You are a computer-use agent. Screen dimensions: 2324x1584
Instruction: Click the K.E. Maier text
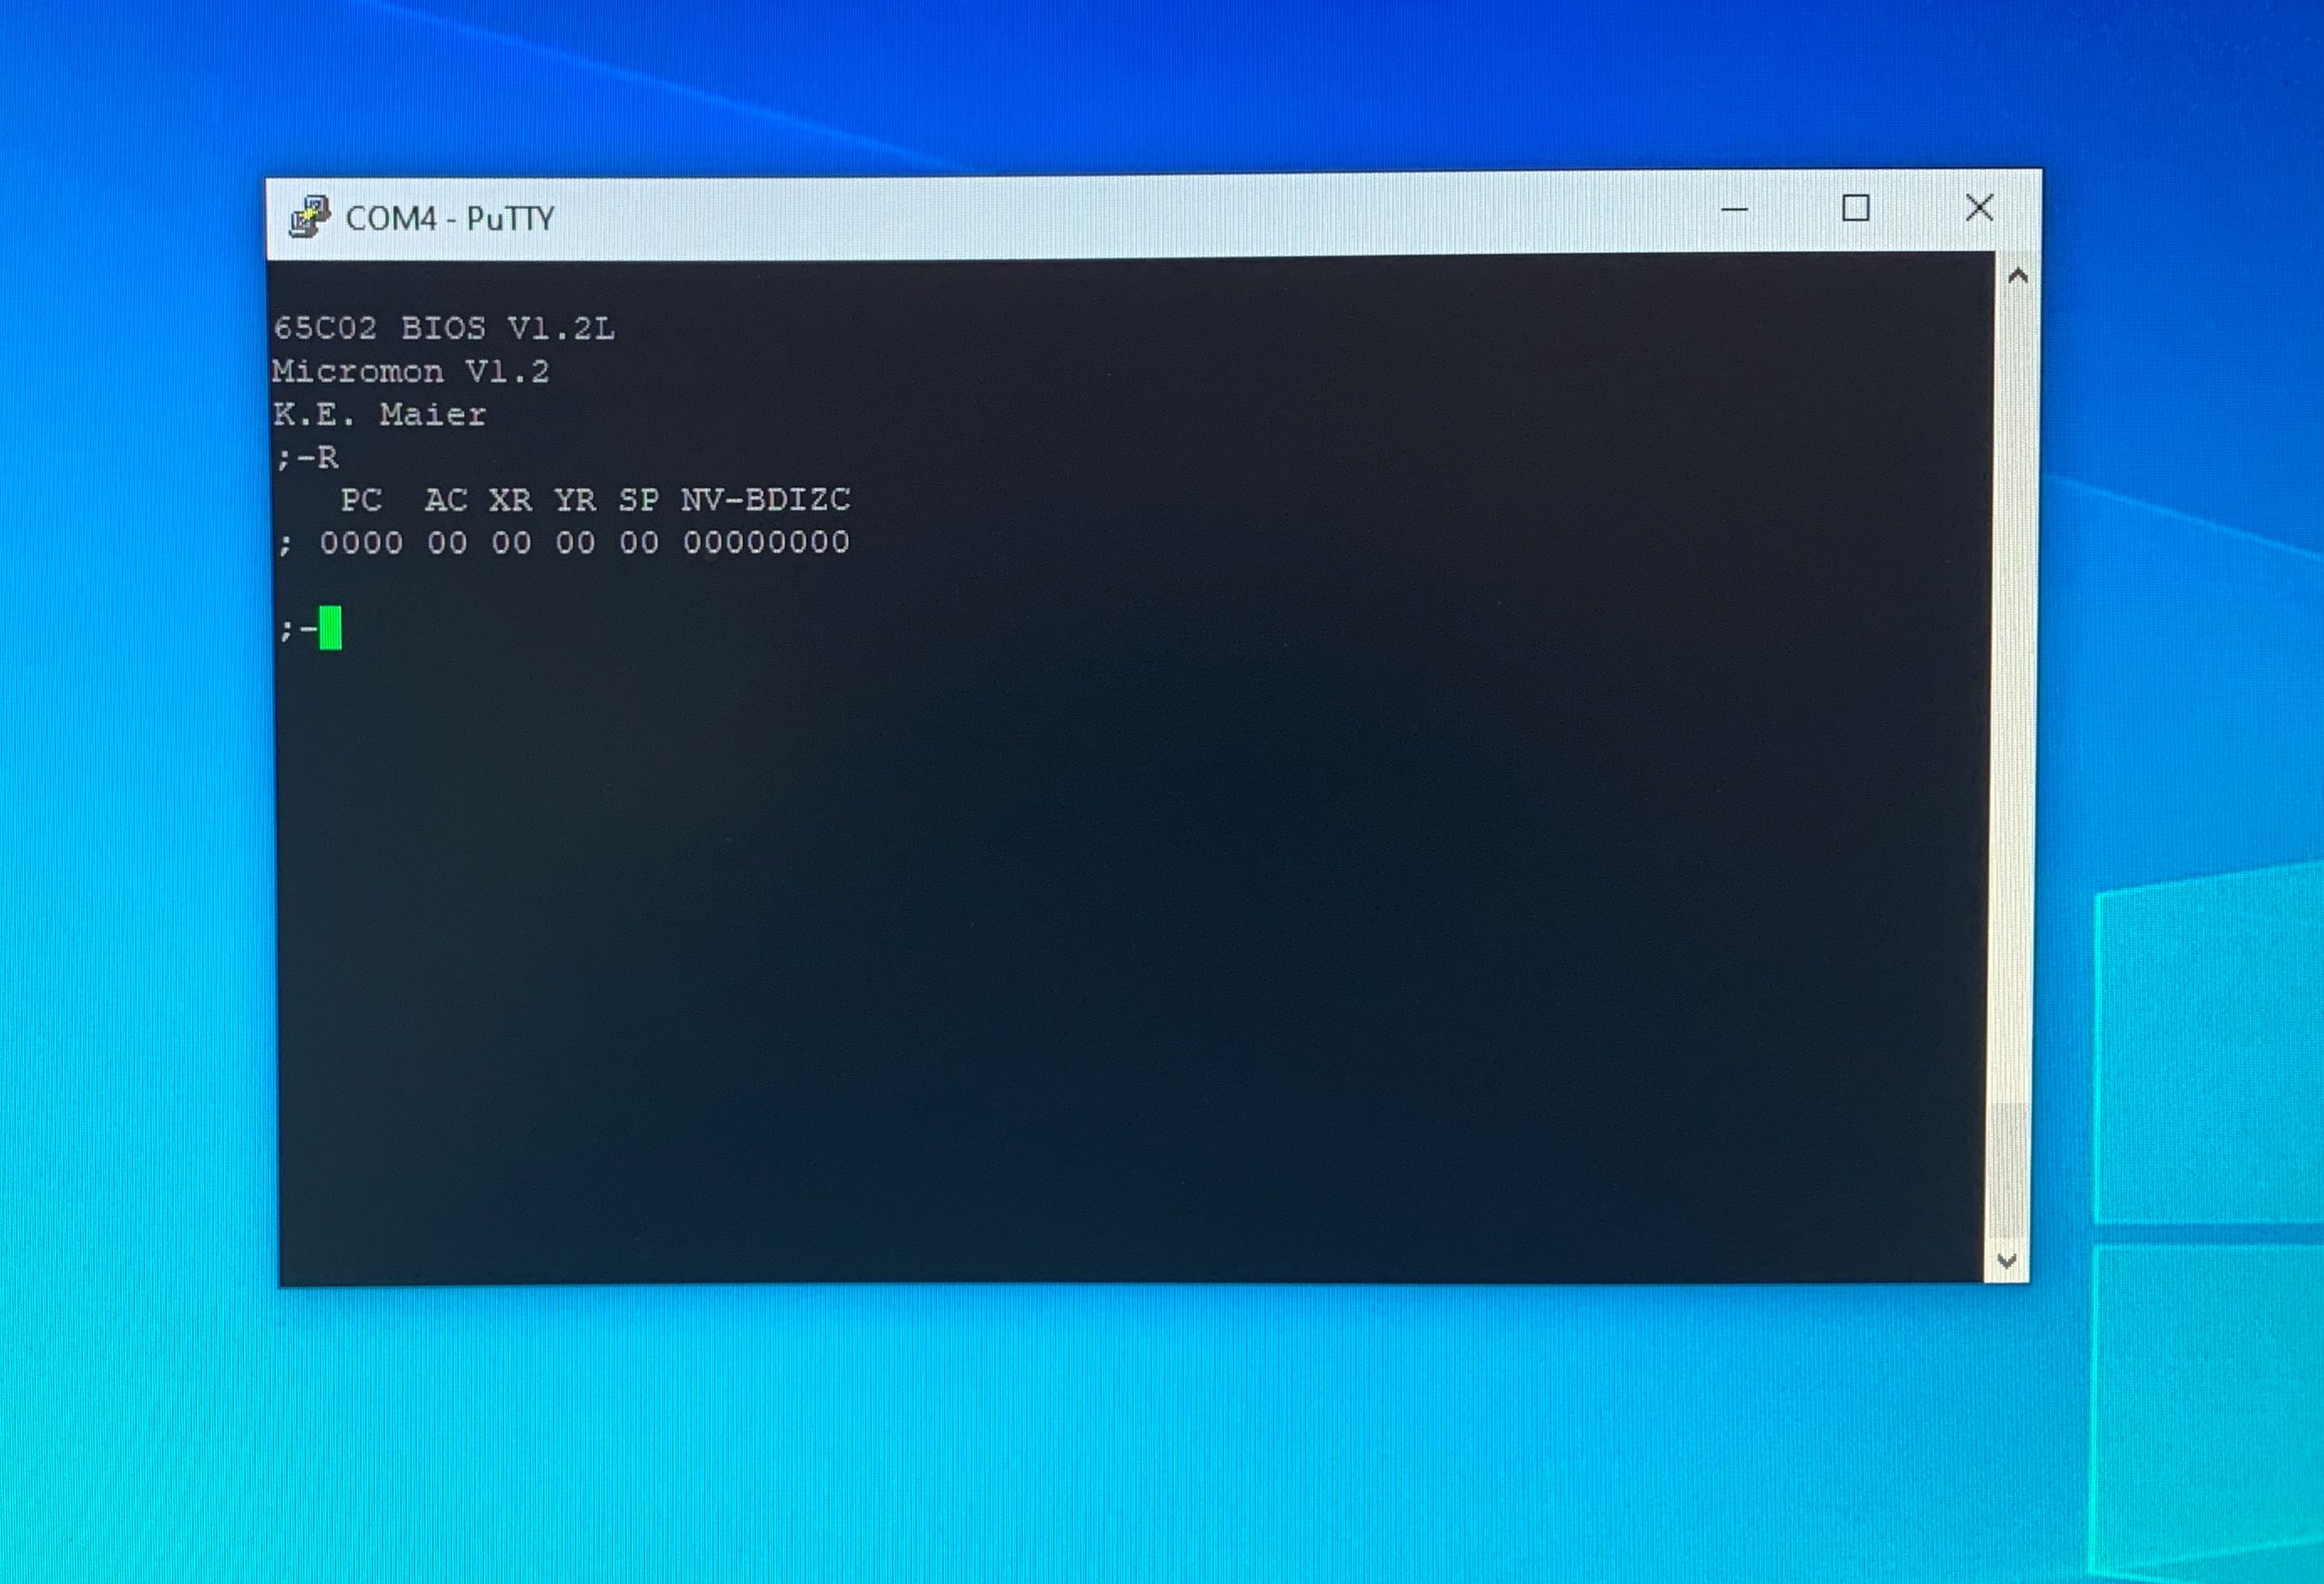(379, 414)
